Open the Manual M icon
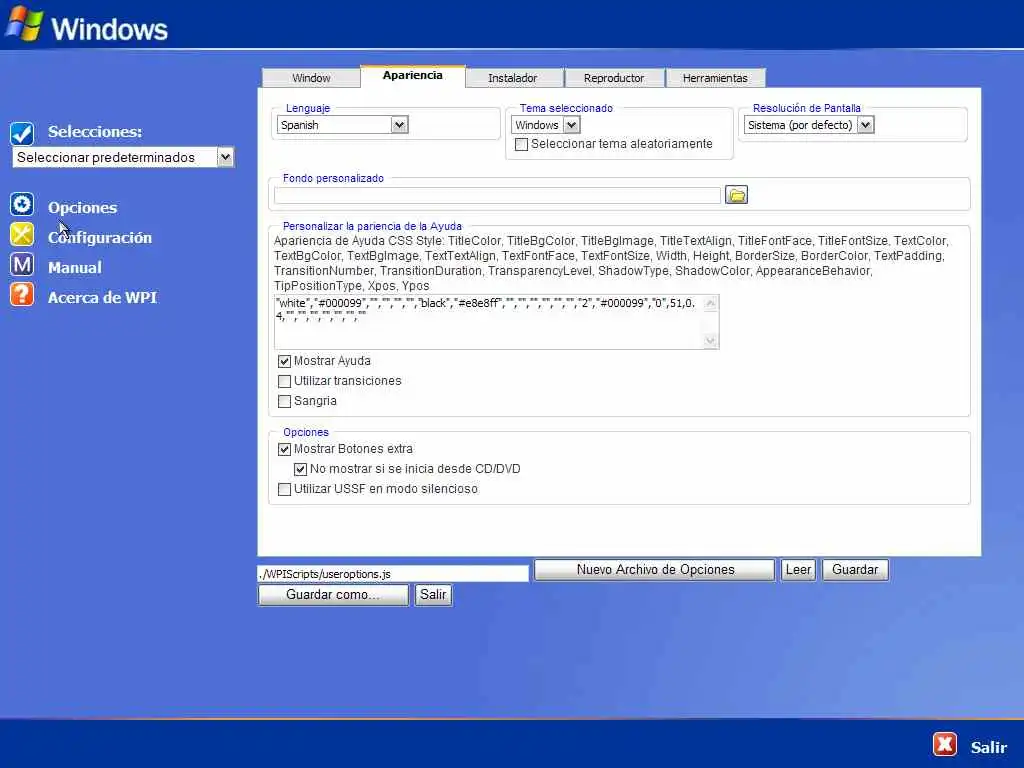Screen dimensions: 1024x768 click(22, 264)
